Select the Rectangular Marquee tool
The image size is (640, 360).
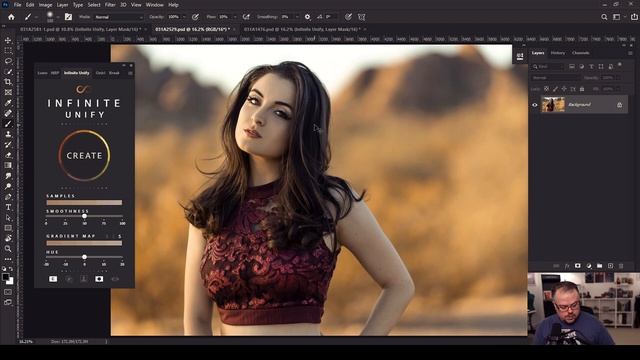click(x=8, y=51)
